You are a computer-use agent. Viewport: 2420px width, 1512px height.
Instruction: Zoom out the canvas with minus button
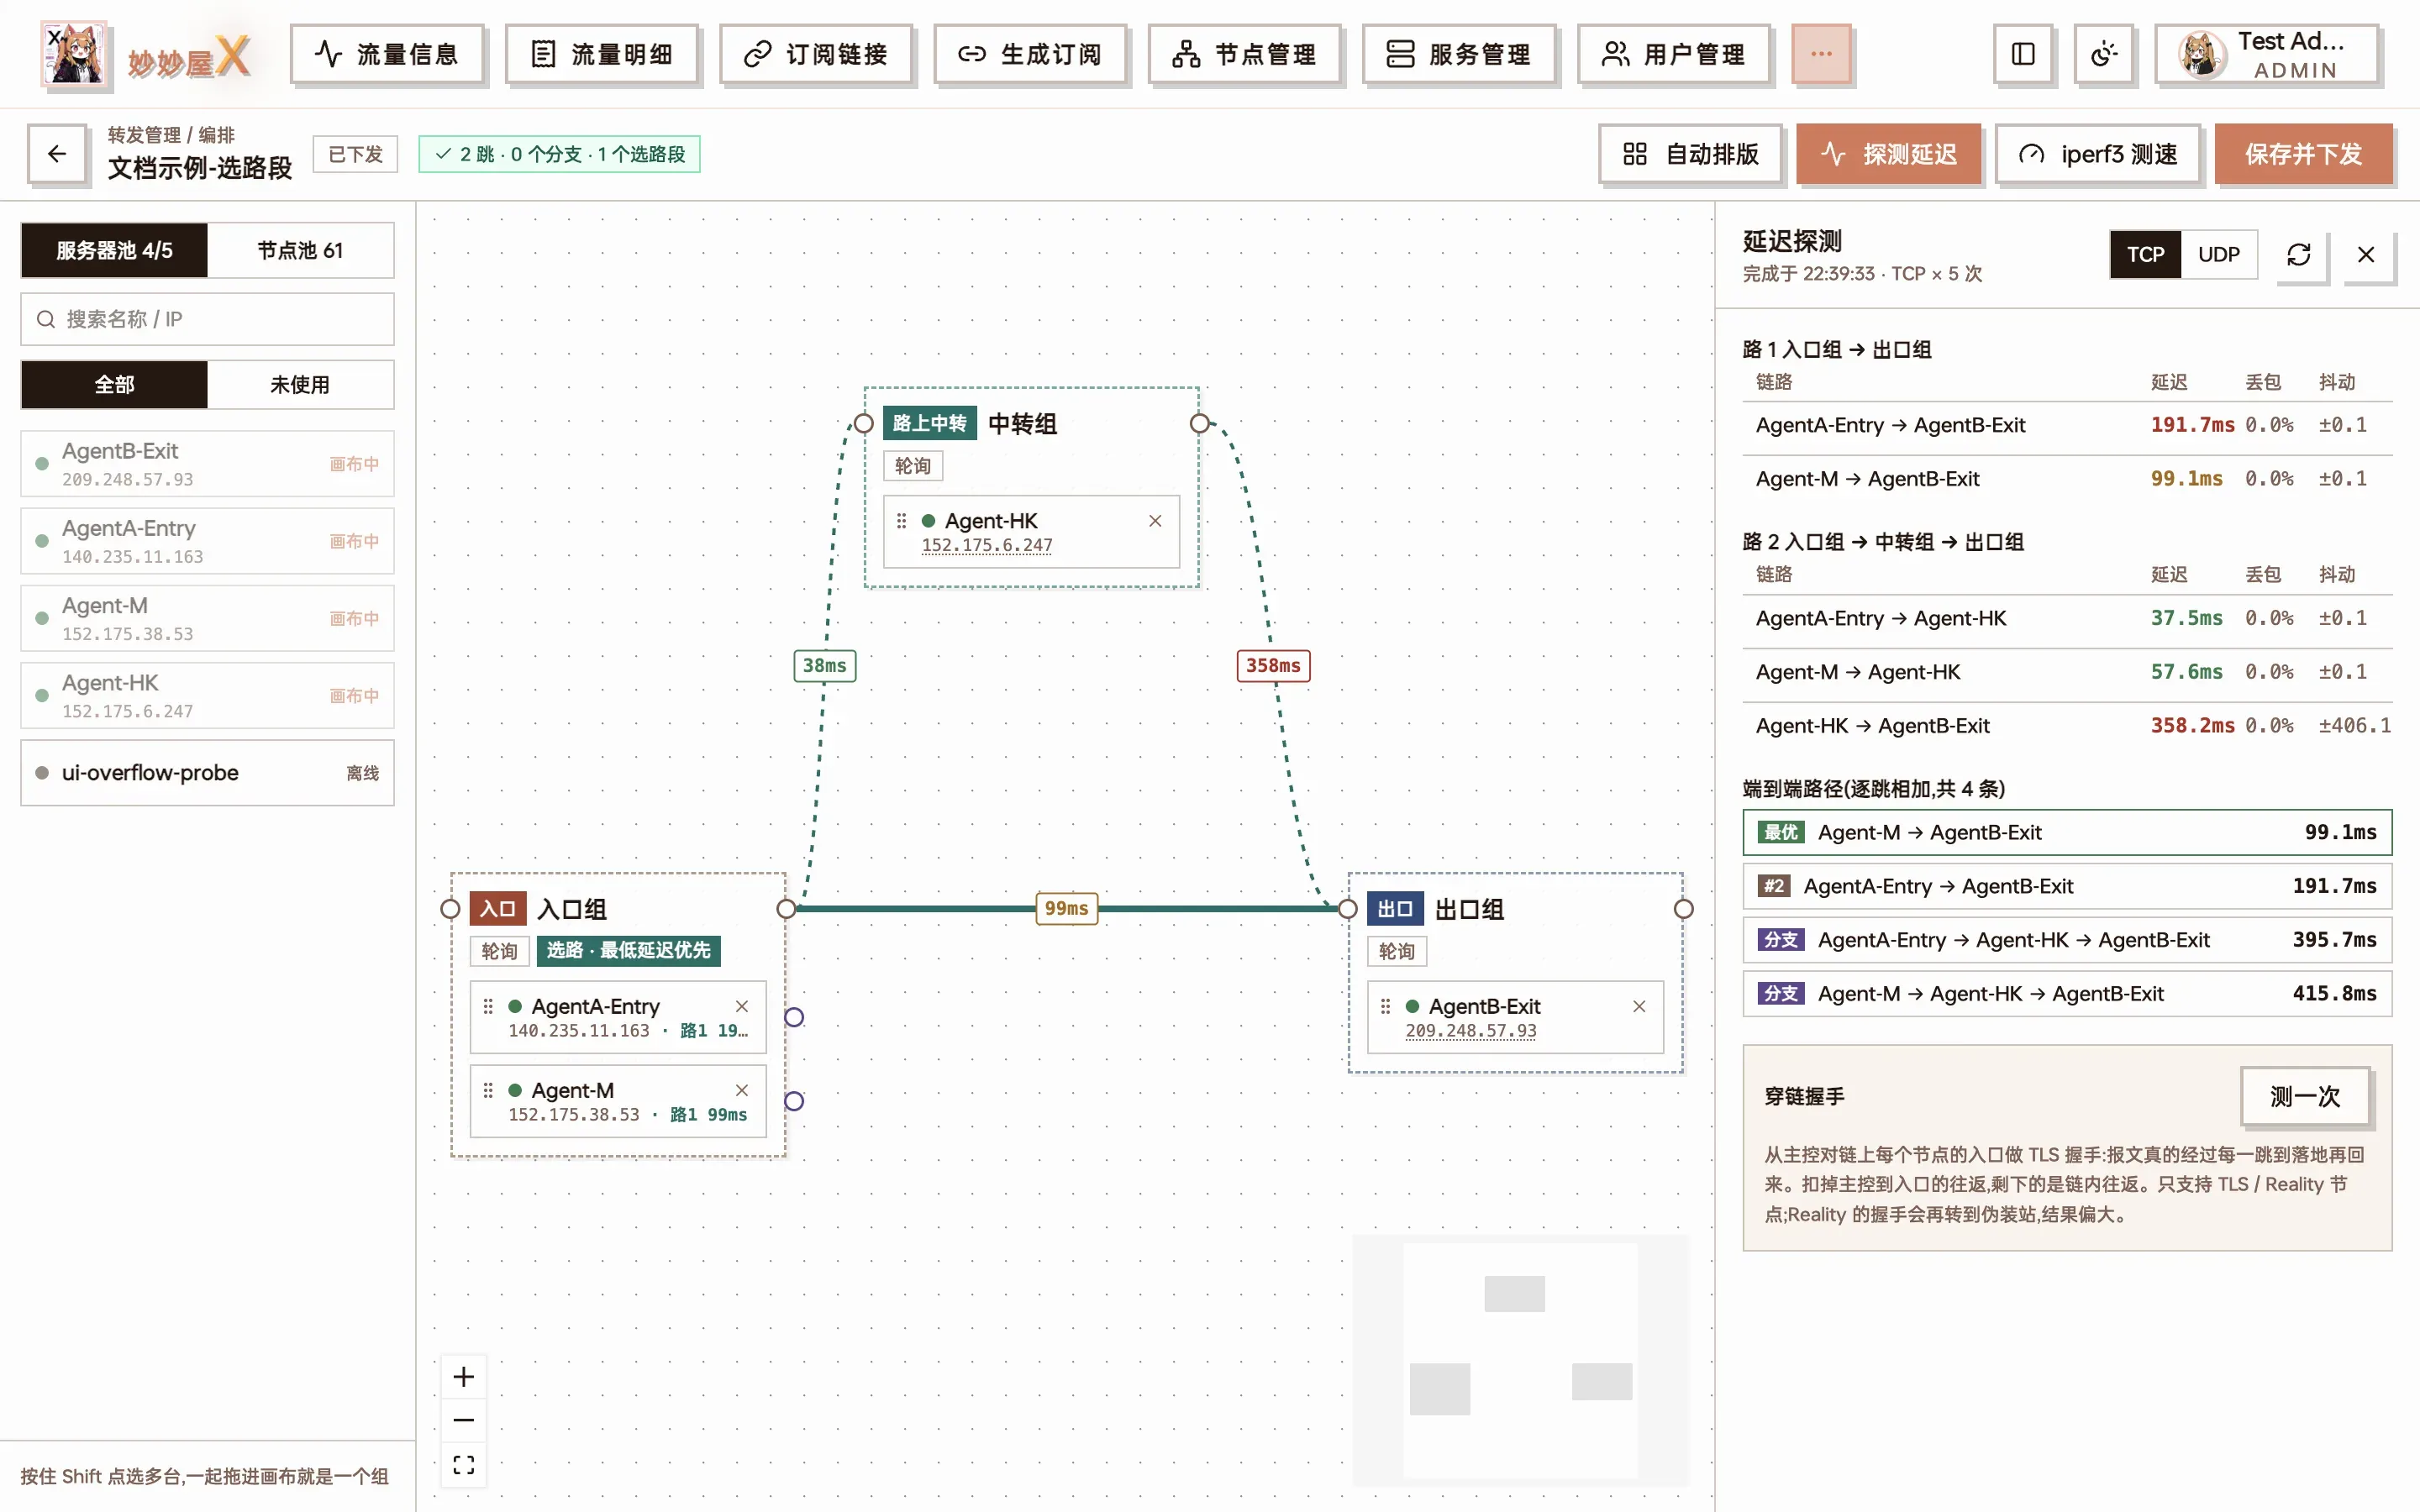click(464, 1420)
